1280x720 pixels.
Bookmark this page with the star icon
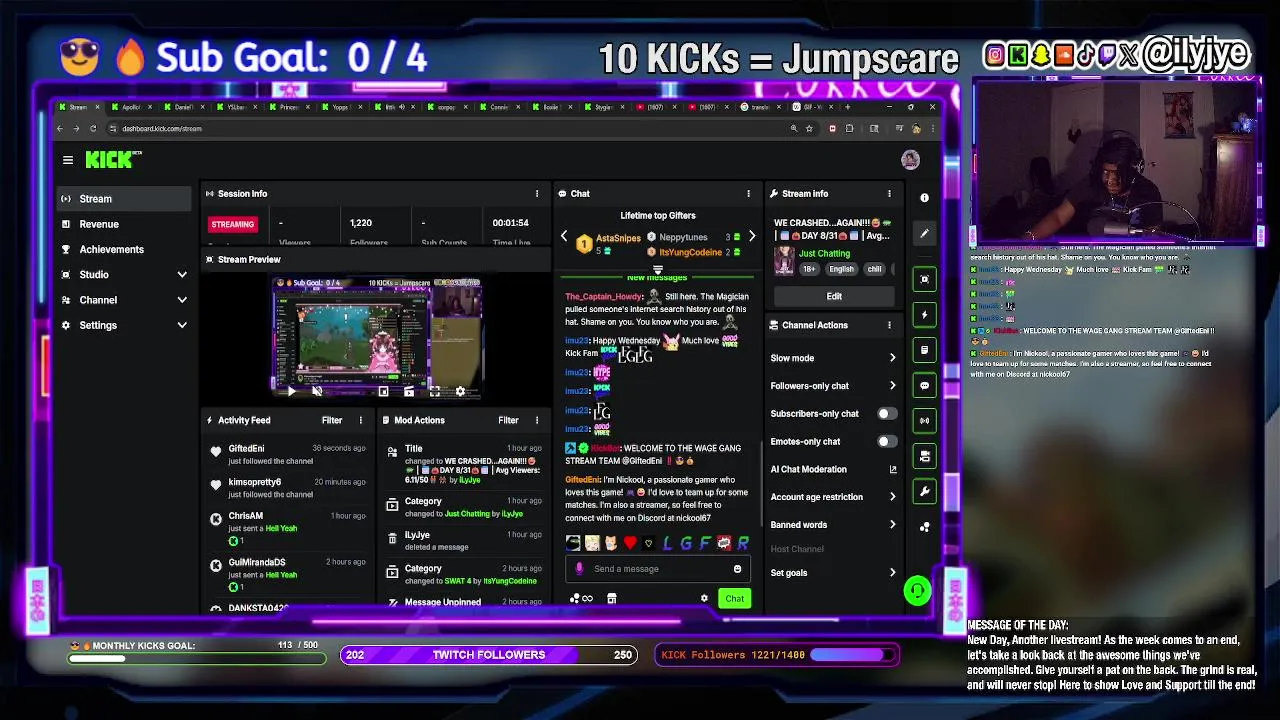(x=809, y=128)
